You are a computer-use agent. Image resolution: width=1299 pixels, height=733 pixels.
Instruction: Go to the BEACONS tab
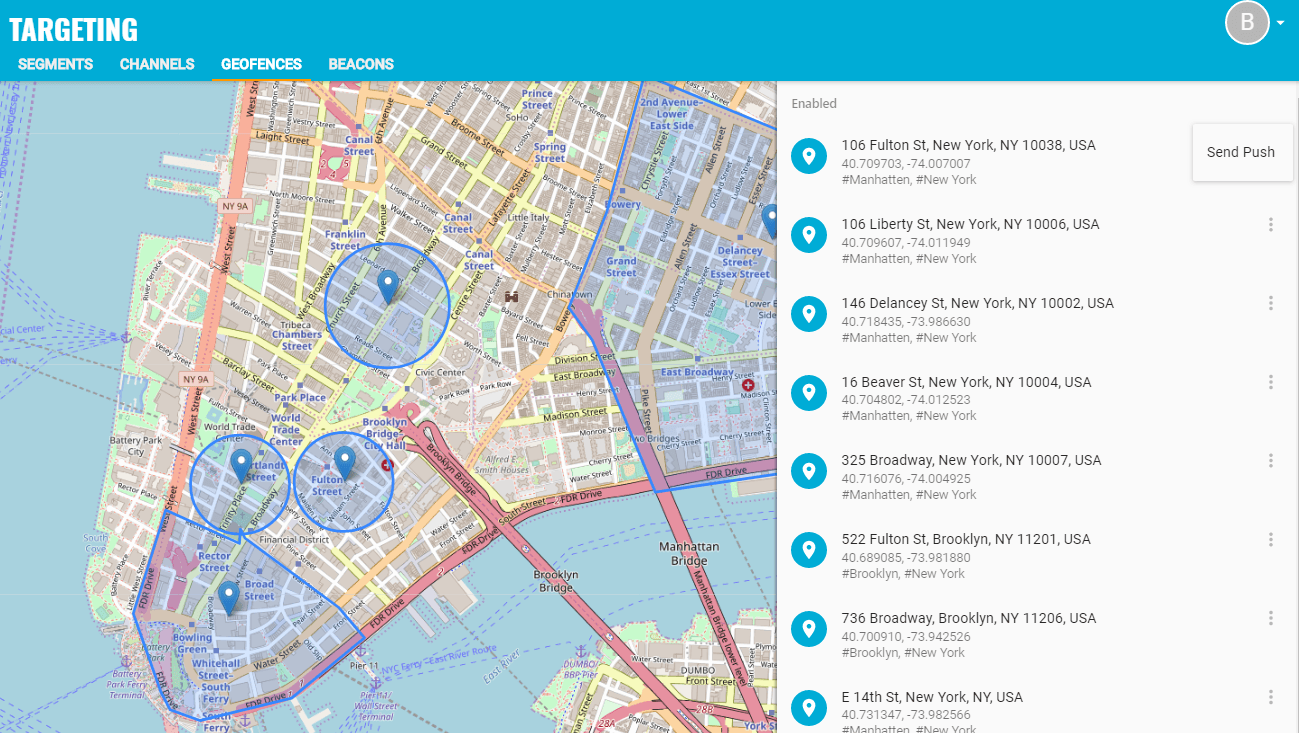361,64
